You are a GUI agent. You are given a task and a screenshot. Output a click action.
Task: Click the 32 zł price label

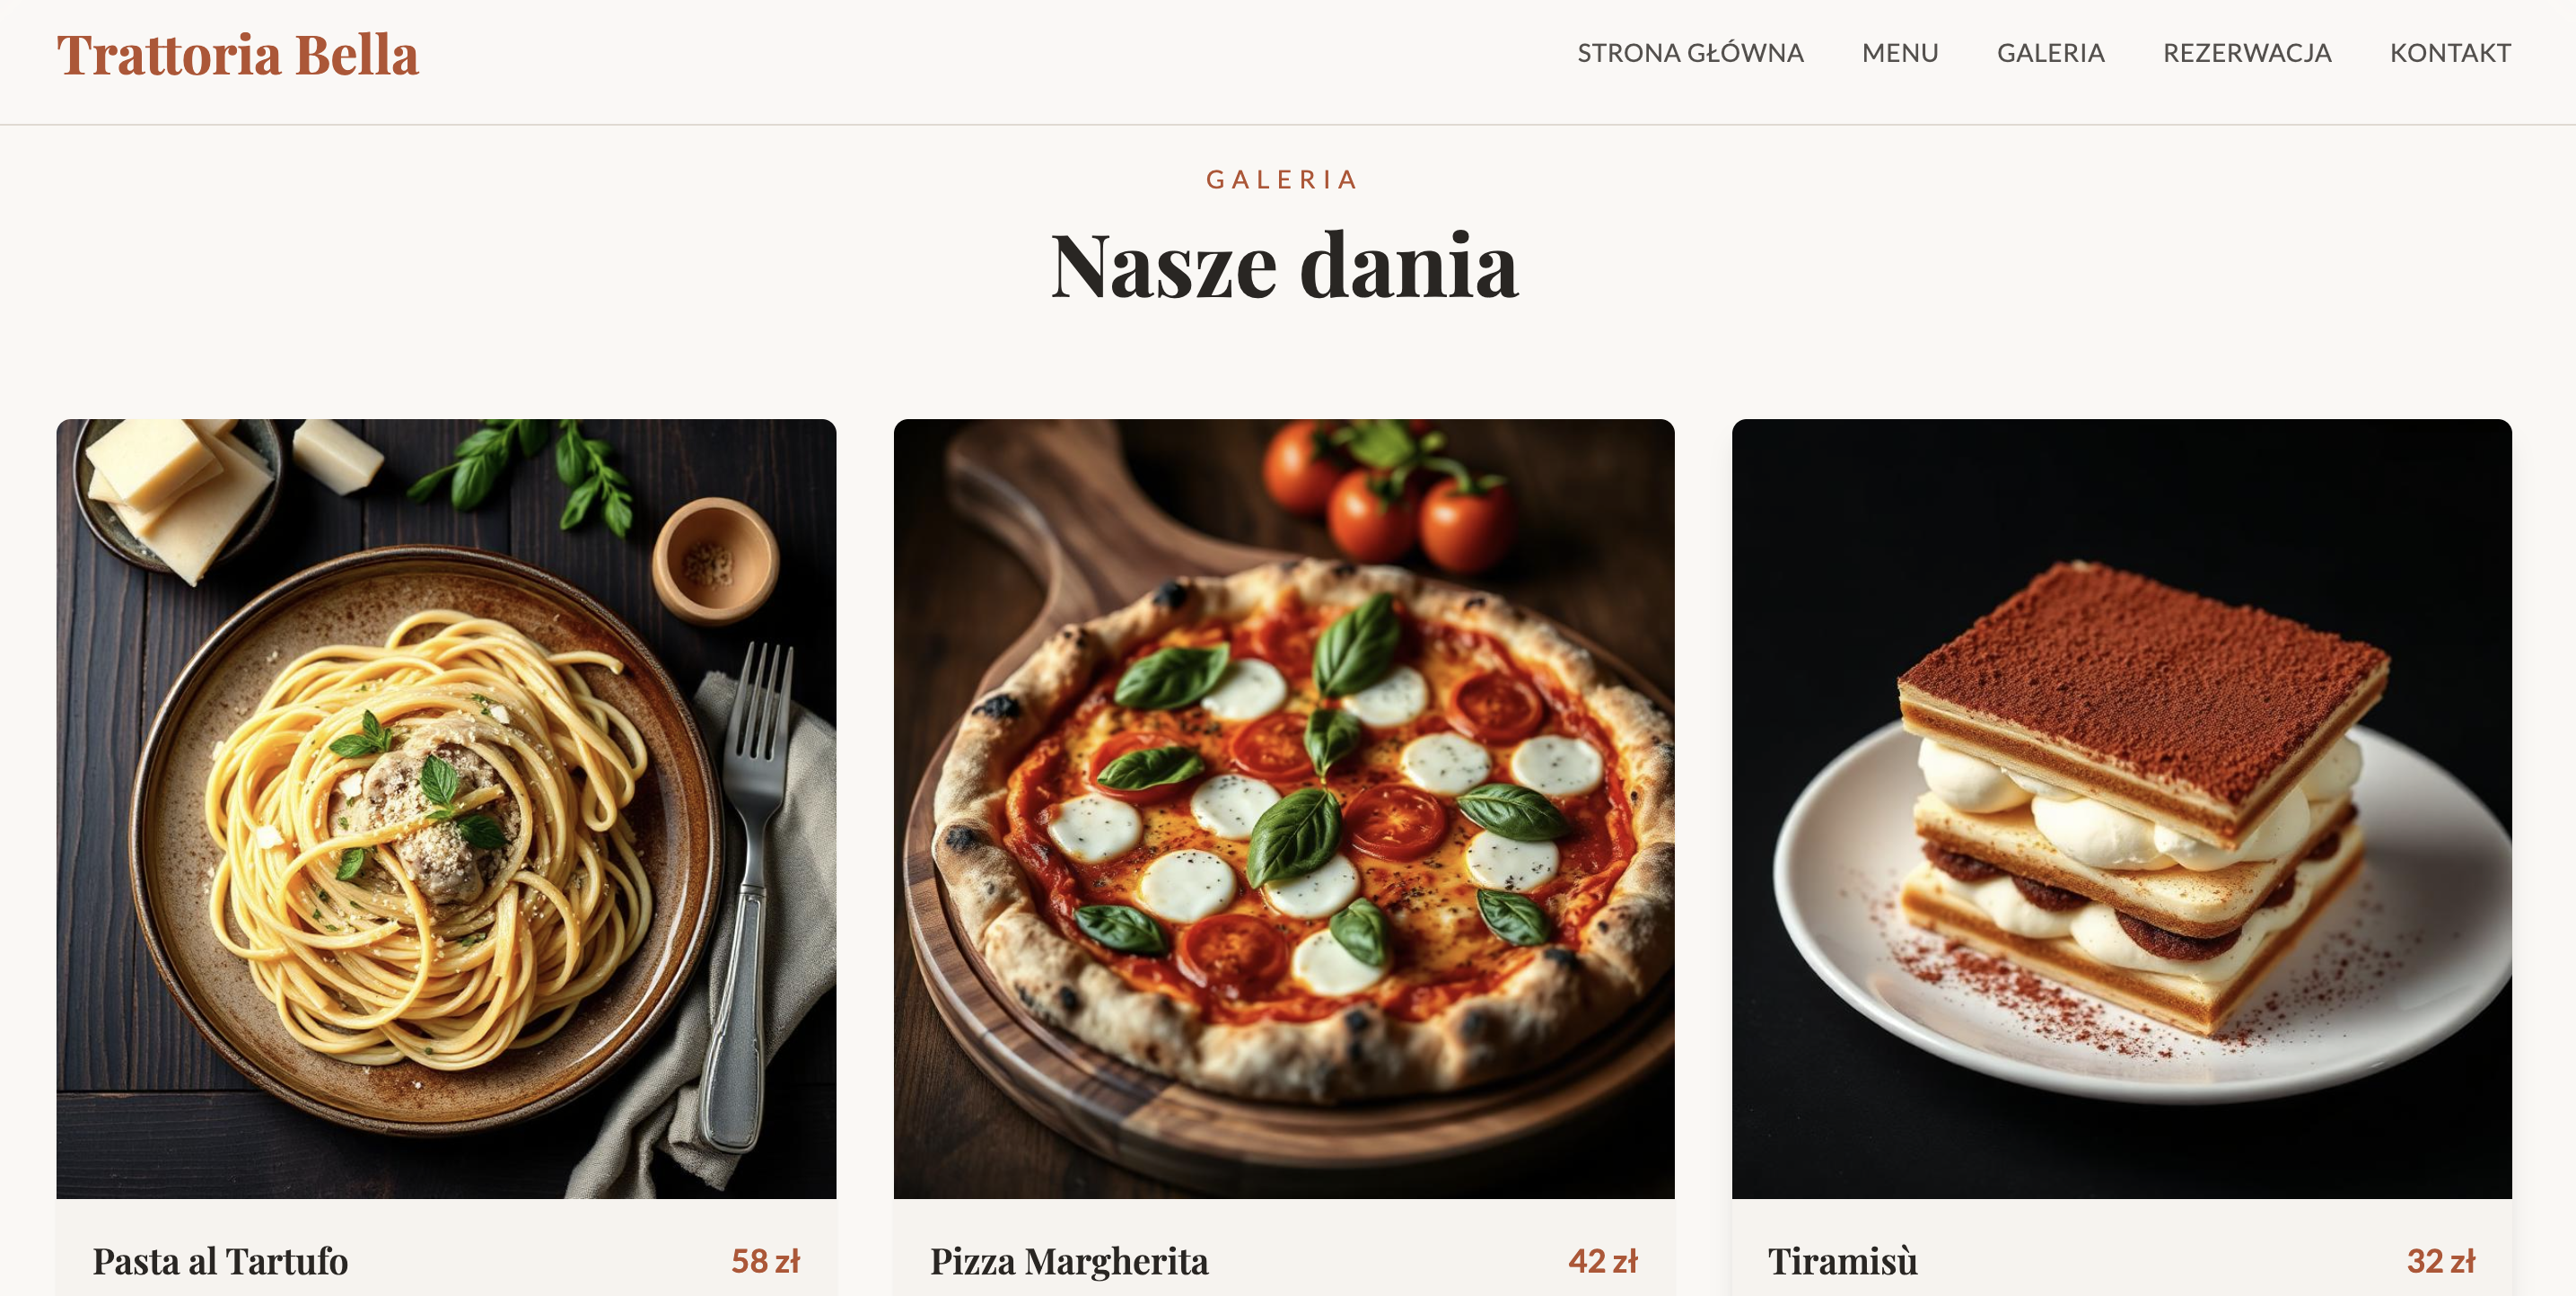pyautogui.click(x=2441, y=1261)
